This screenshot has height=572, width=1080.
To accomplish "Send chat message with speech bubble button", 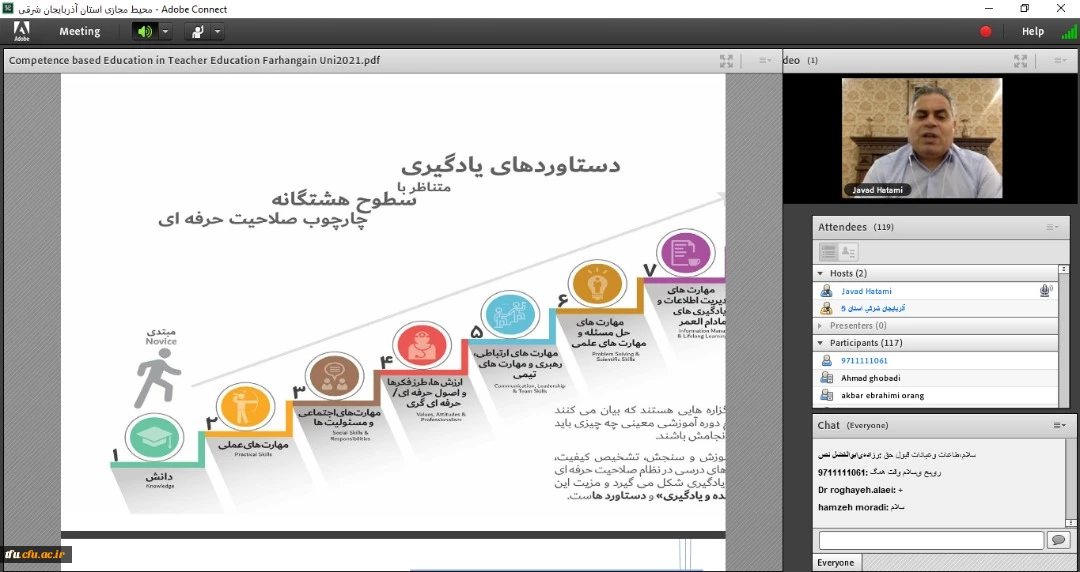I will point(1058,540).
